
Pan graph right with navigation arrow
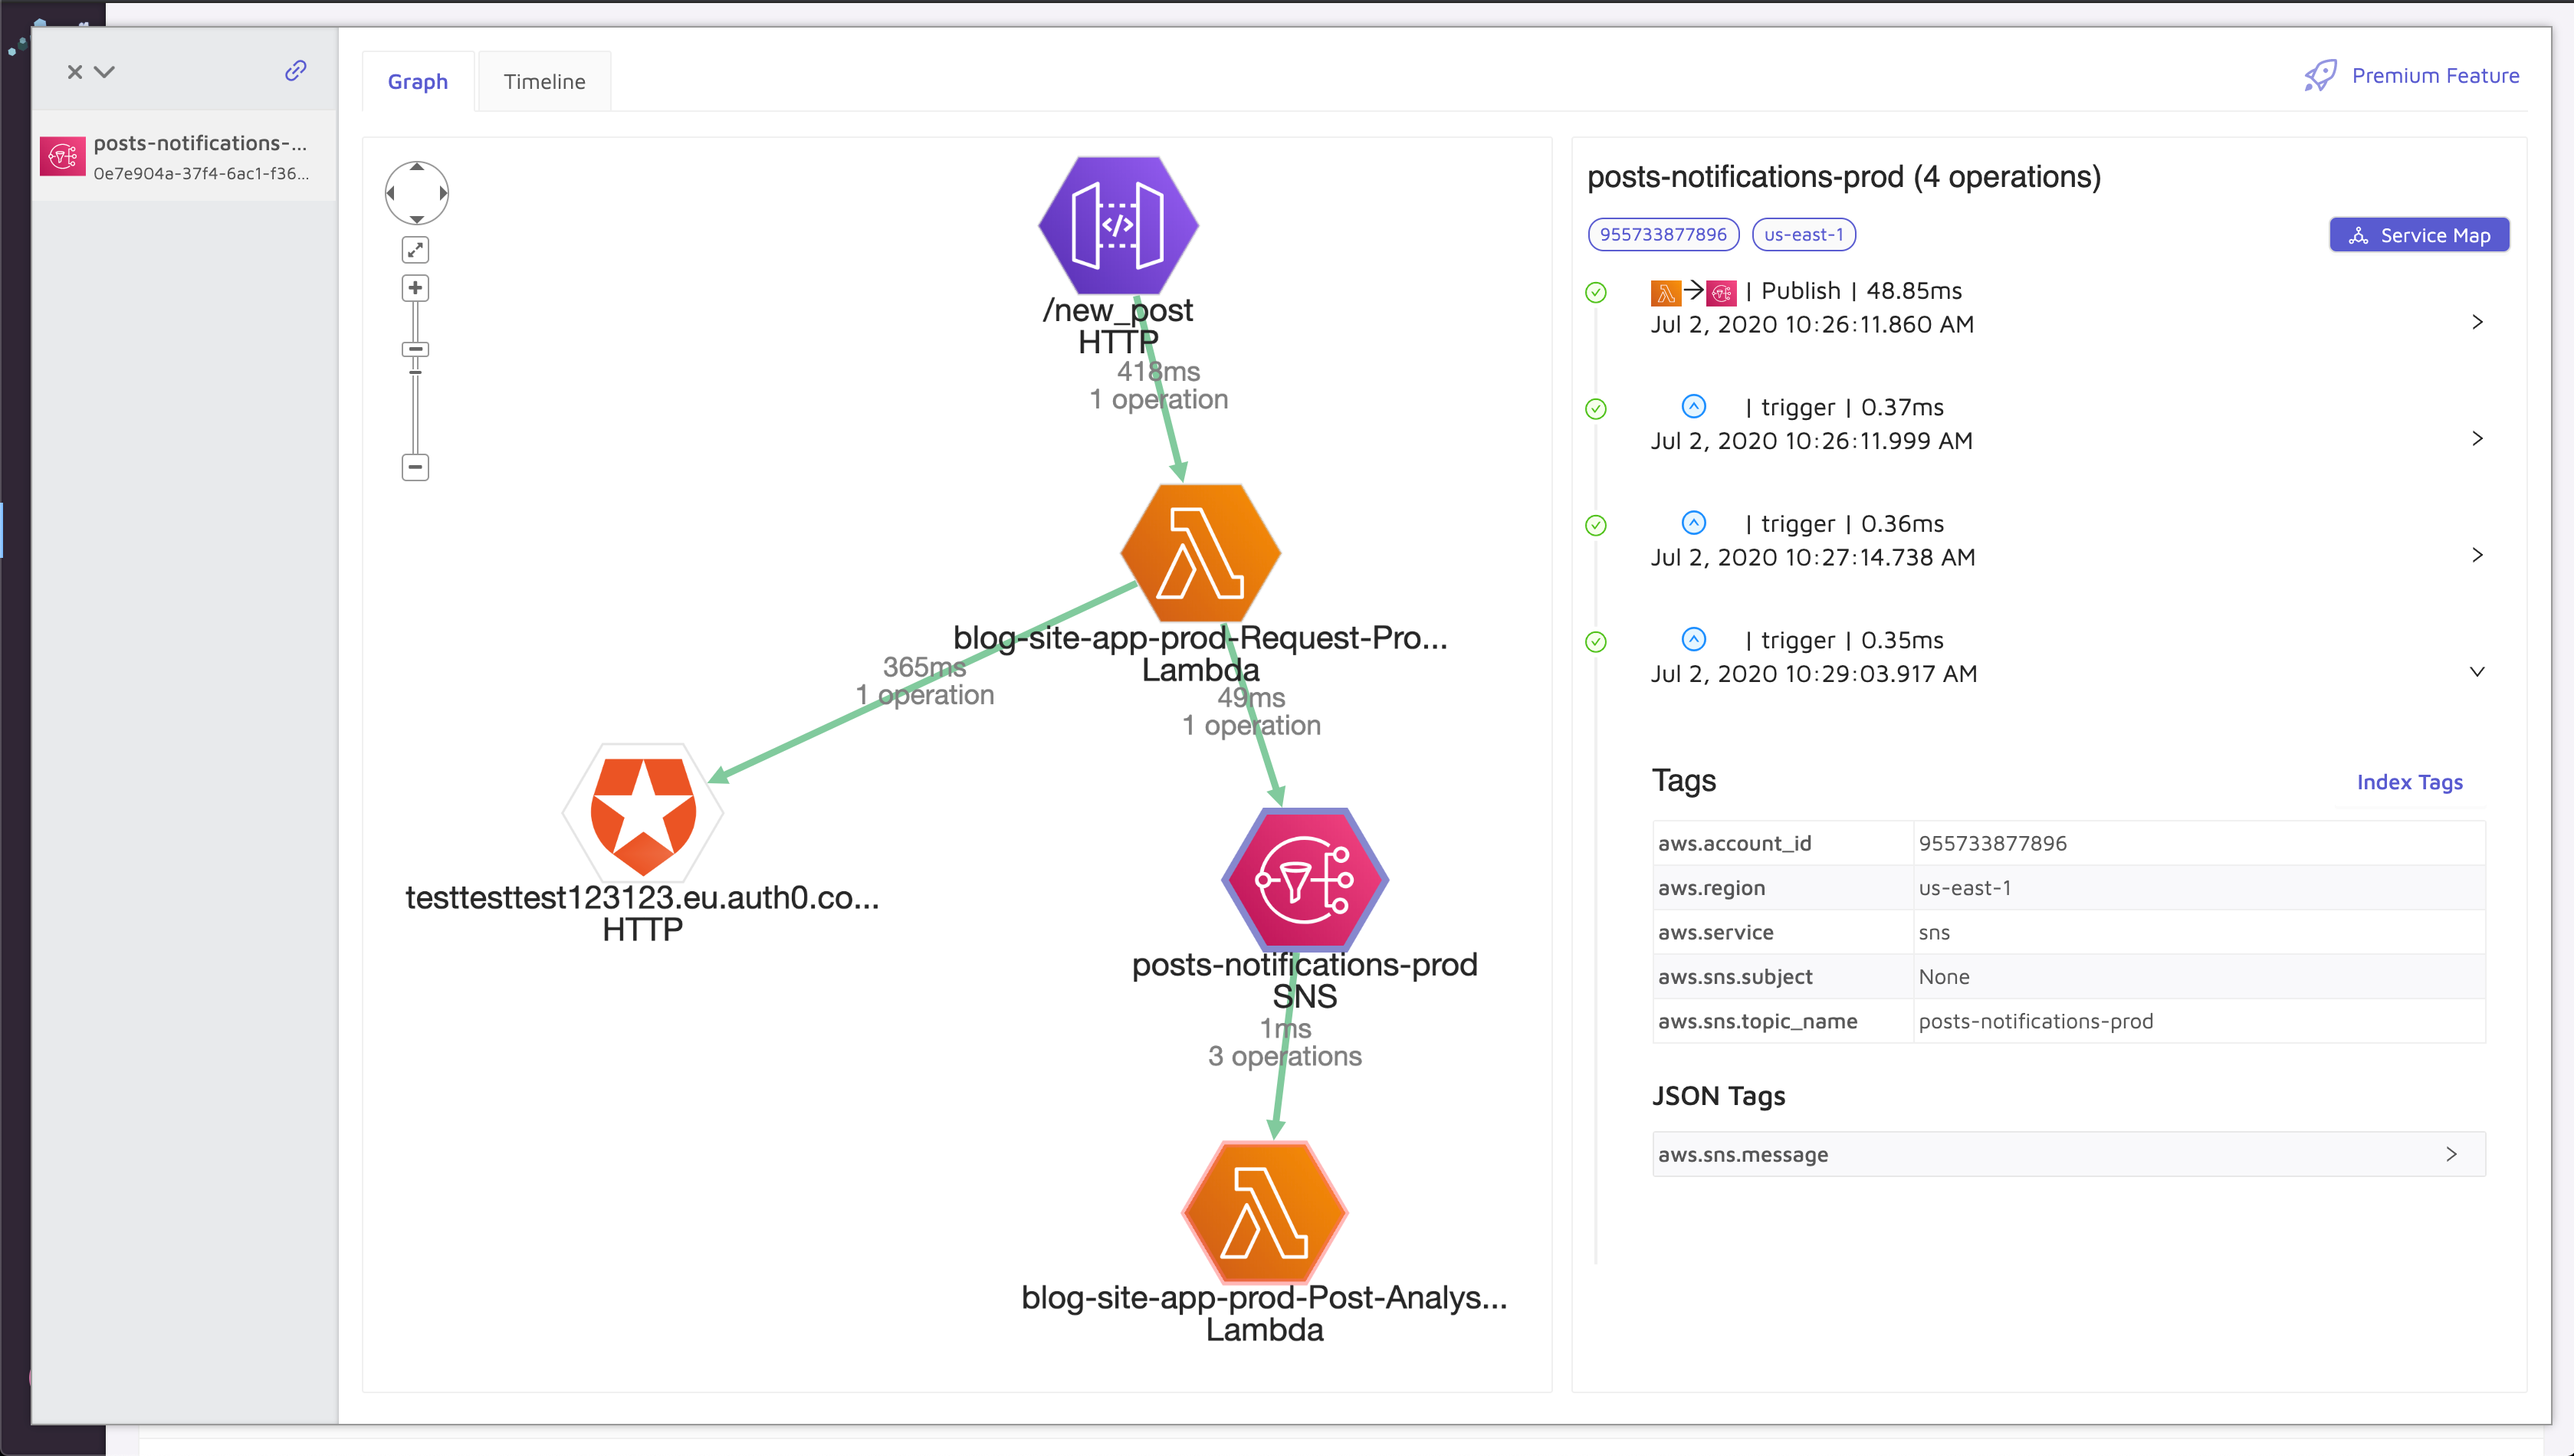click(443, 193)
